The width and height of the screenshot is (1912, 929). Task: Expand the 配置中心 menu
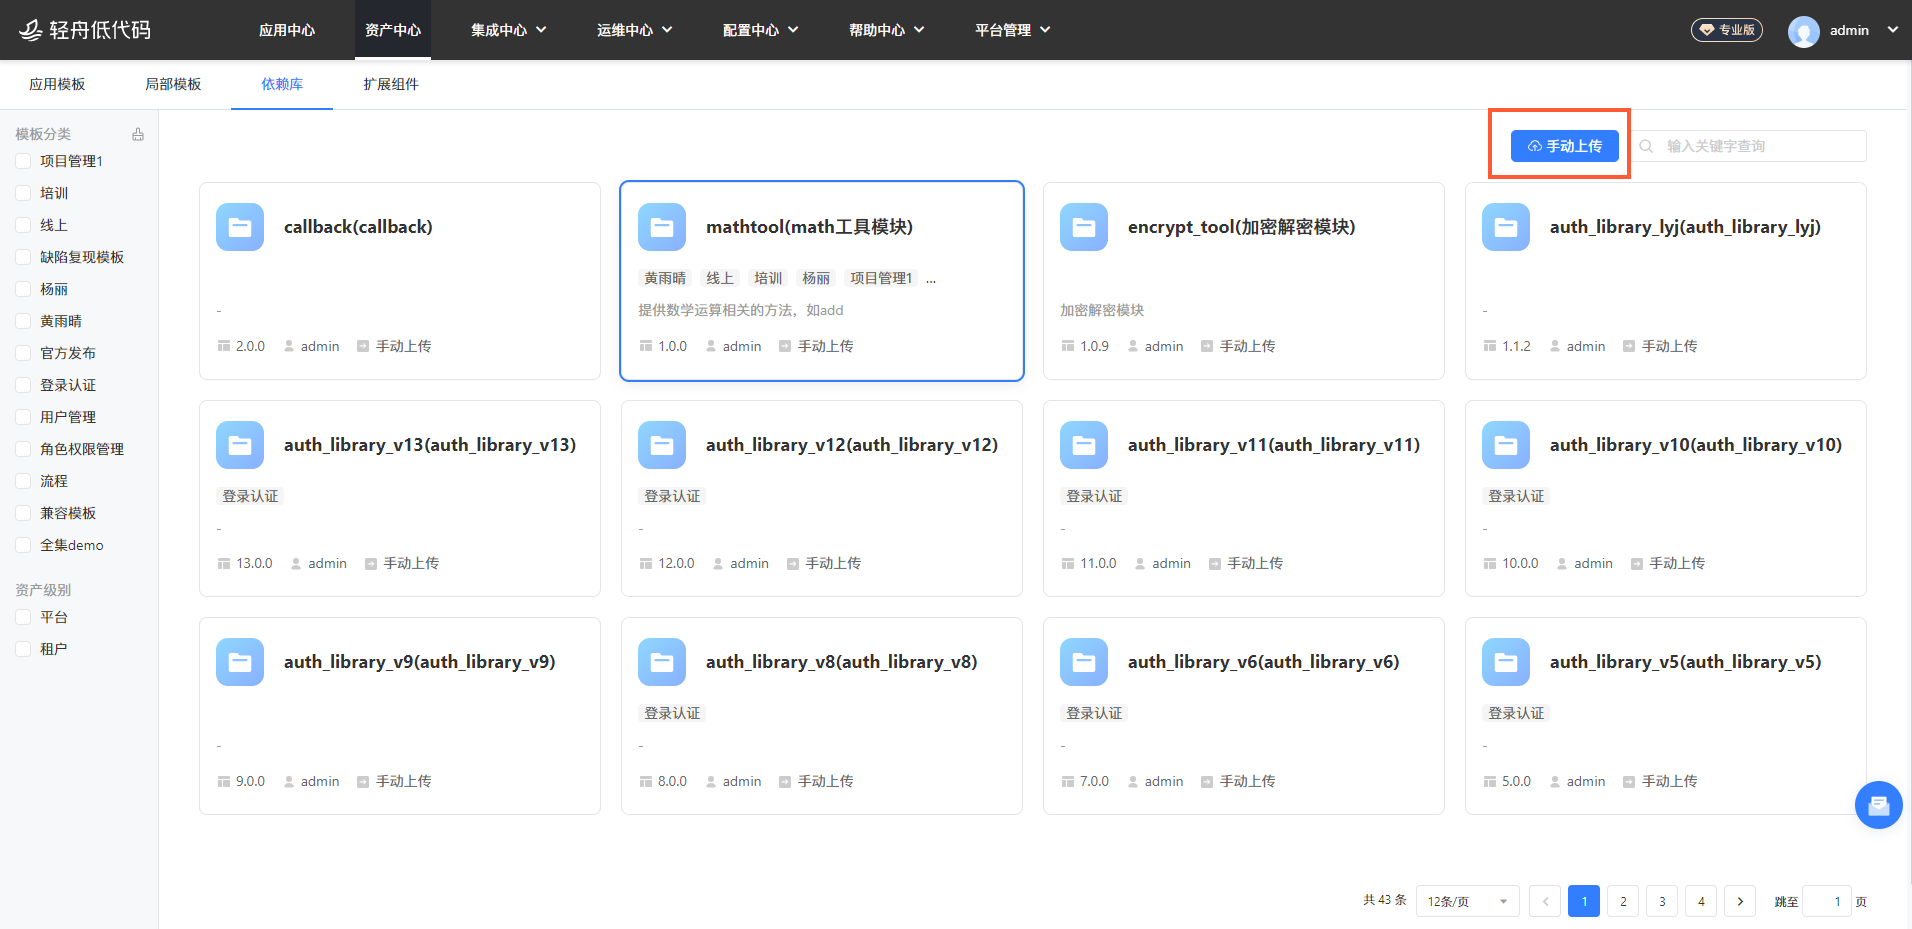761,30
